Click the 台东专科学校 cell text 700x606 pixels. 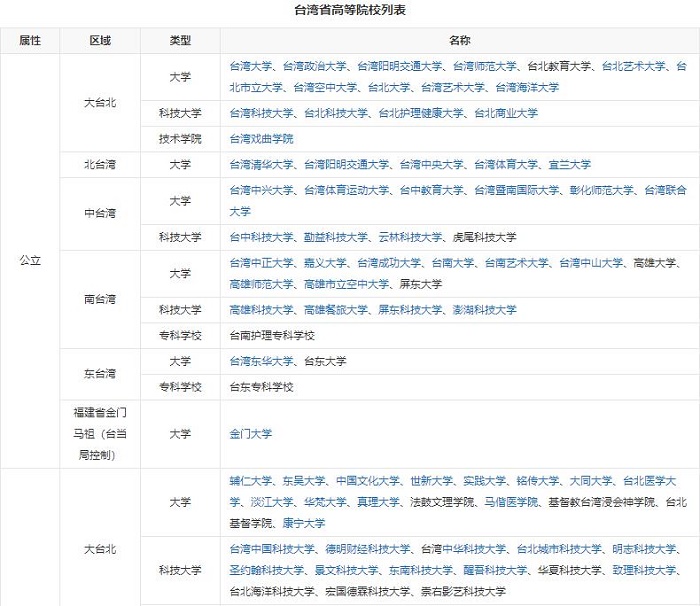click(x=261, y=387)
